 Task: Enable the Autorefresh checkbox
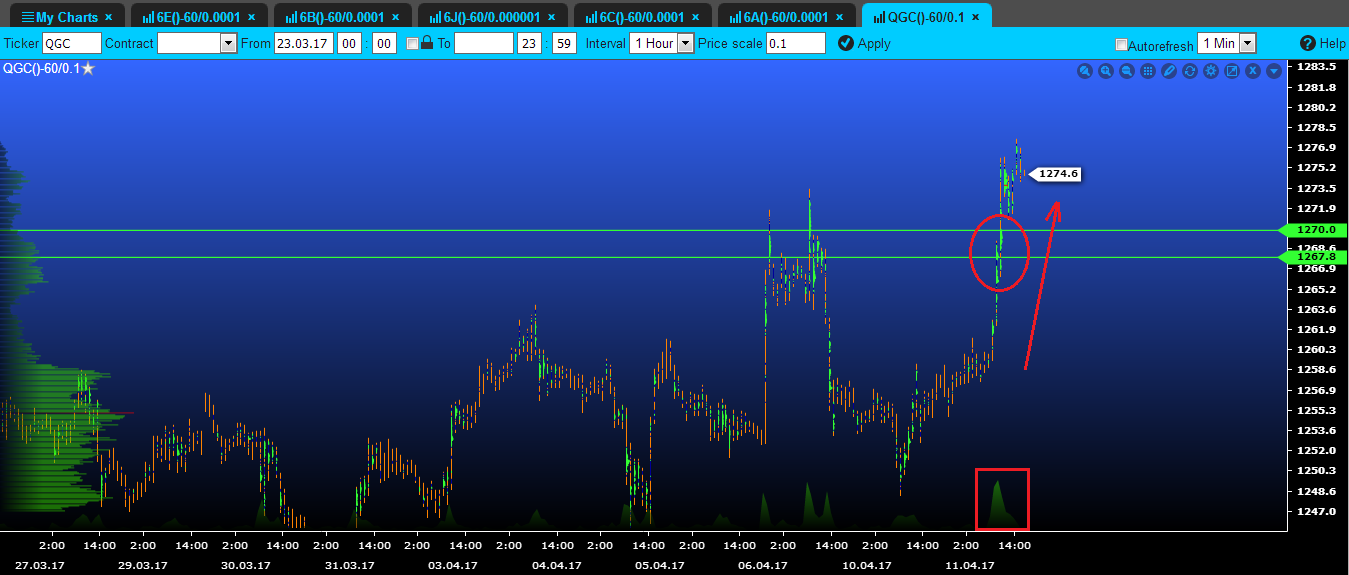coord(1121,45)
